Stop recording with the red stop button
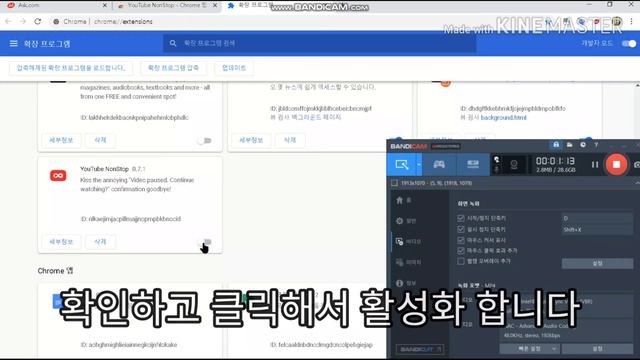Screen dimensions: 640x360 click(616, 164)
